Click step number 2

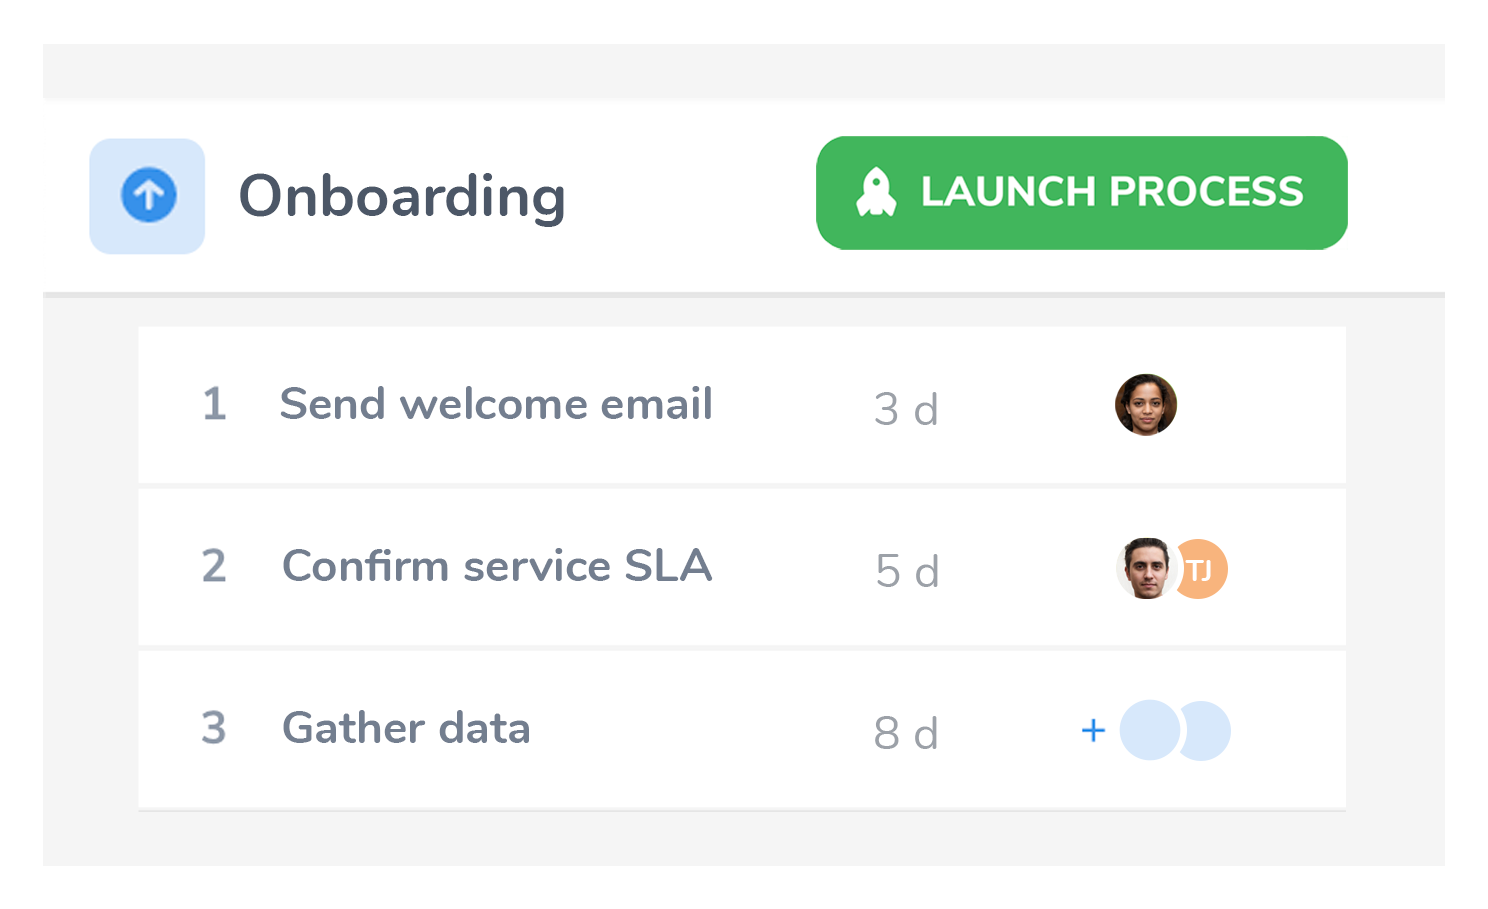tap(214, 567)
